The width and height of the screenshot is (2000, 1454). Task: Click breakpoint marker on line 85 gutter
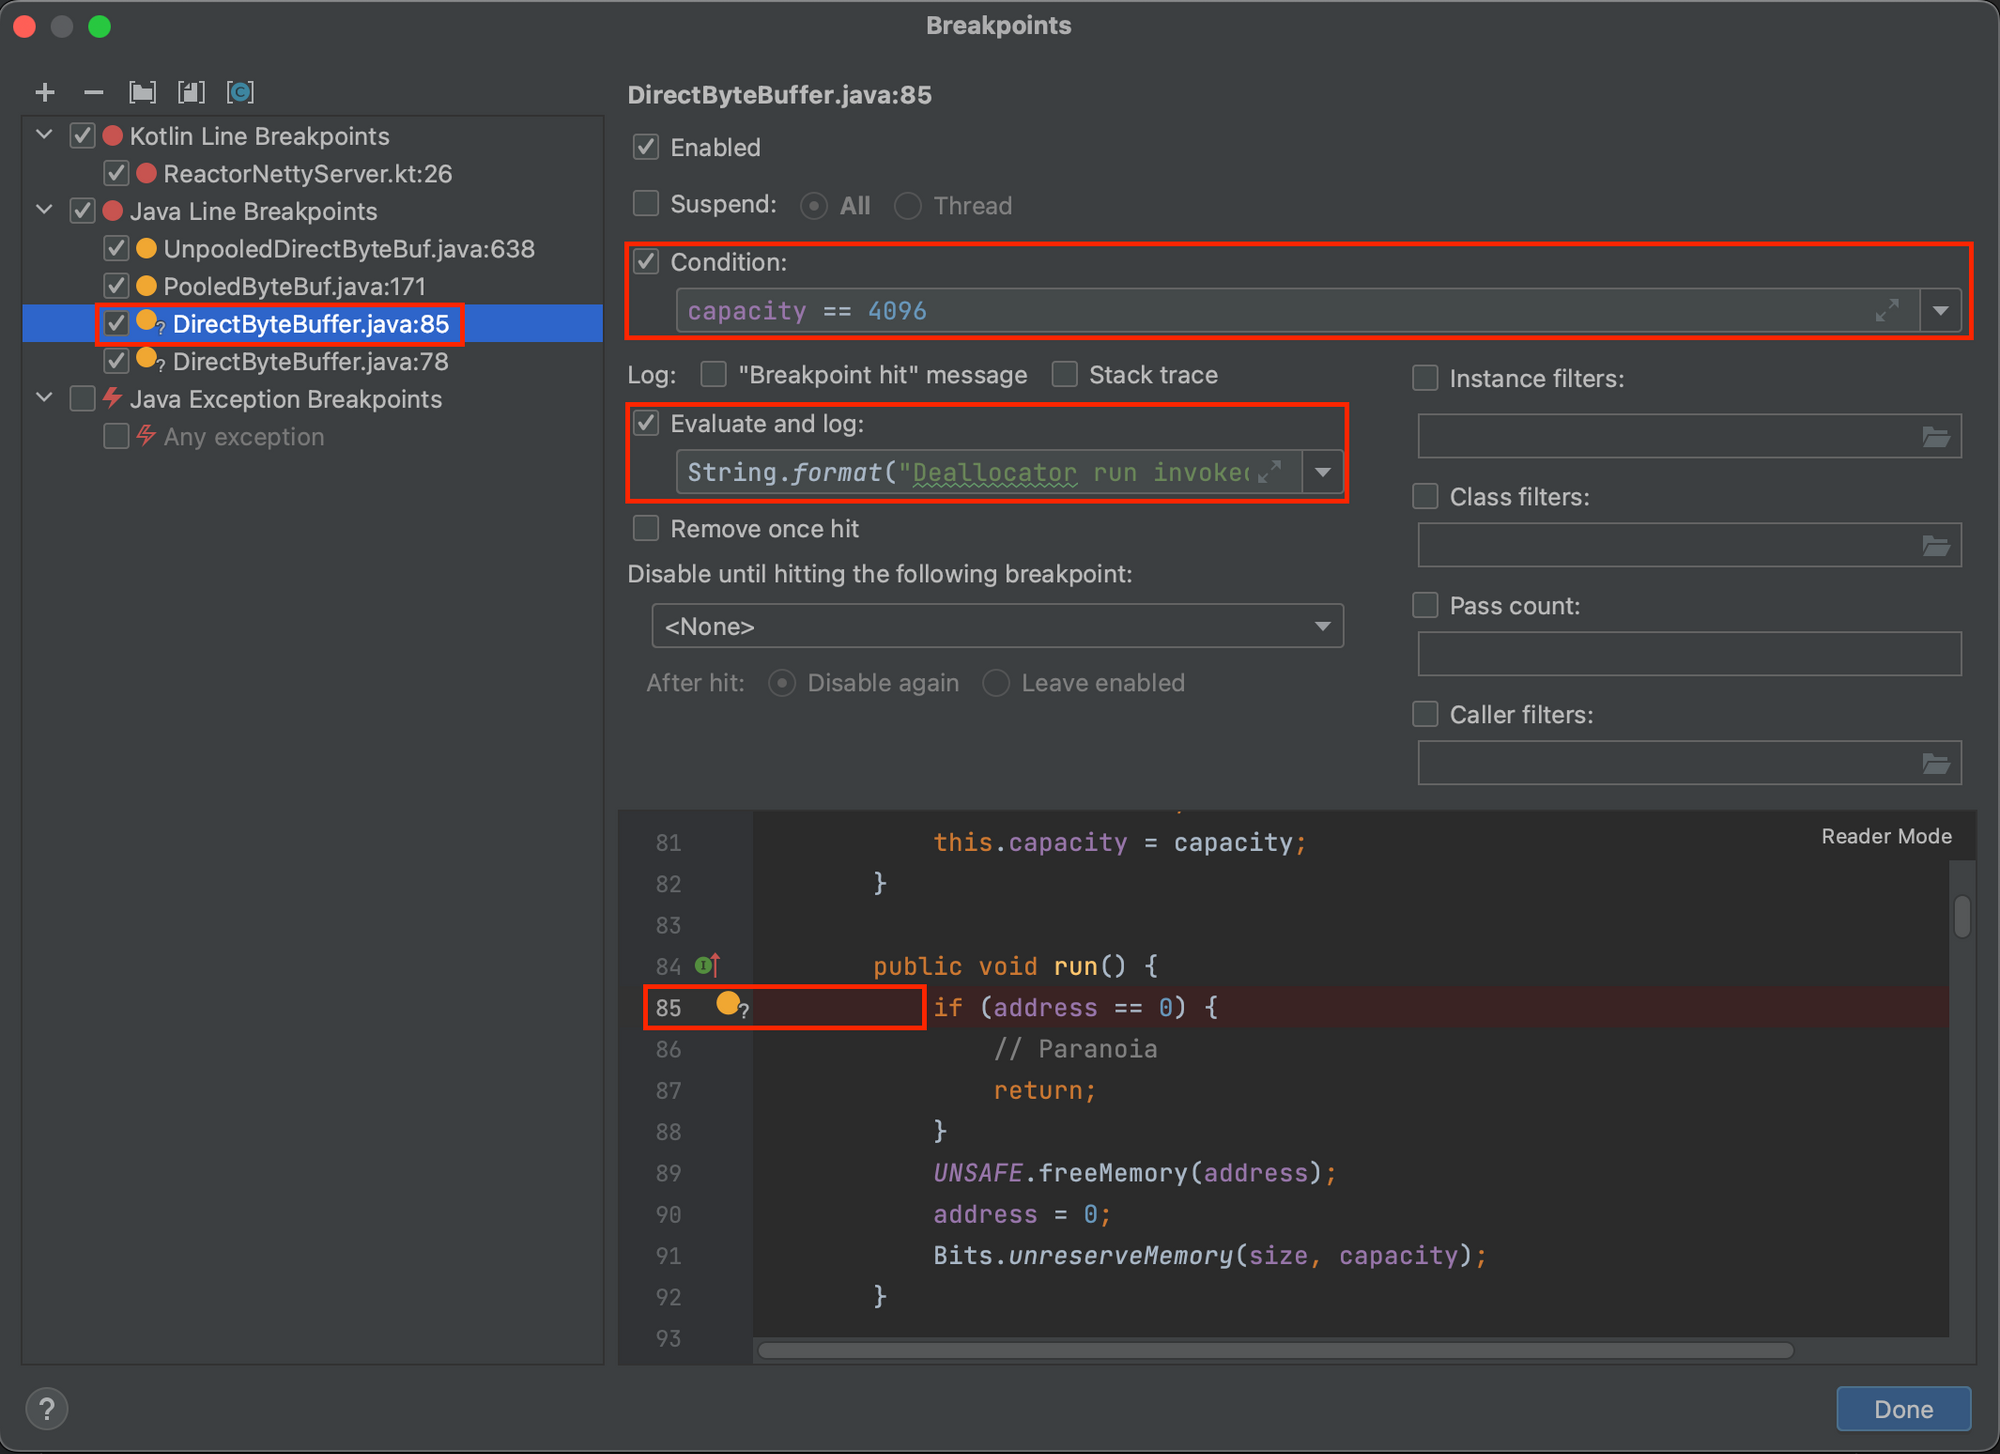point(728,1004)
